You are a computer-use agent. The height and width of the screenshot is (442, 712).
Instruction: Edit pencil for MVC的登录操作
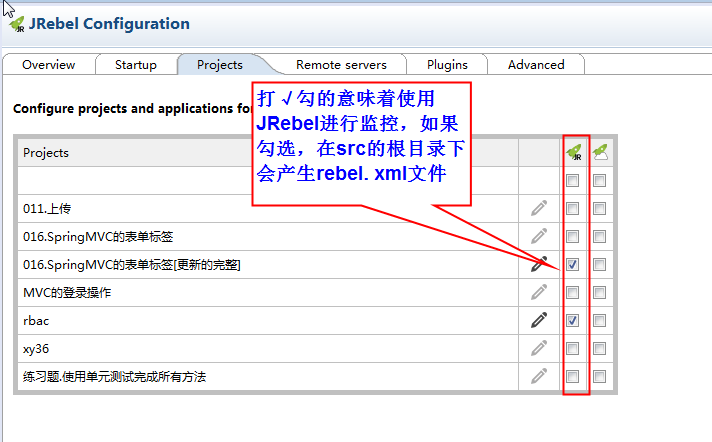tap(539, 292)
